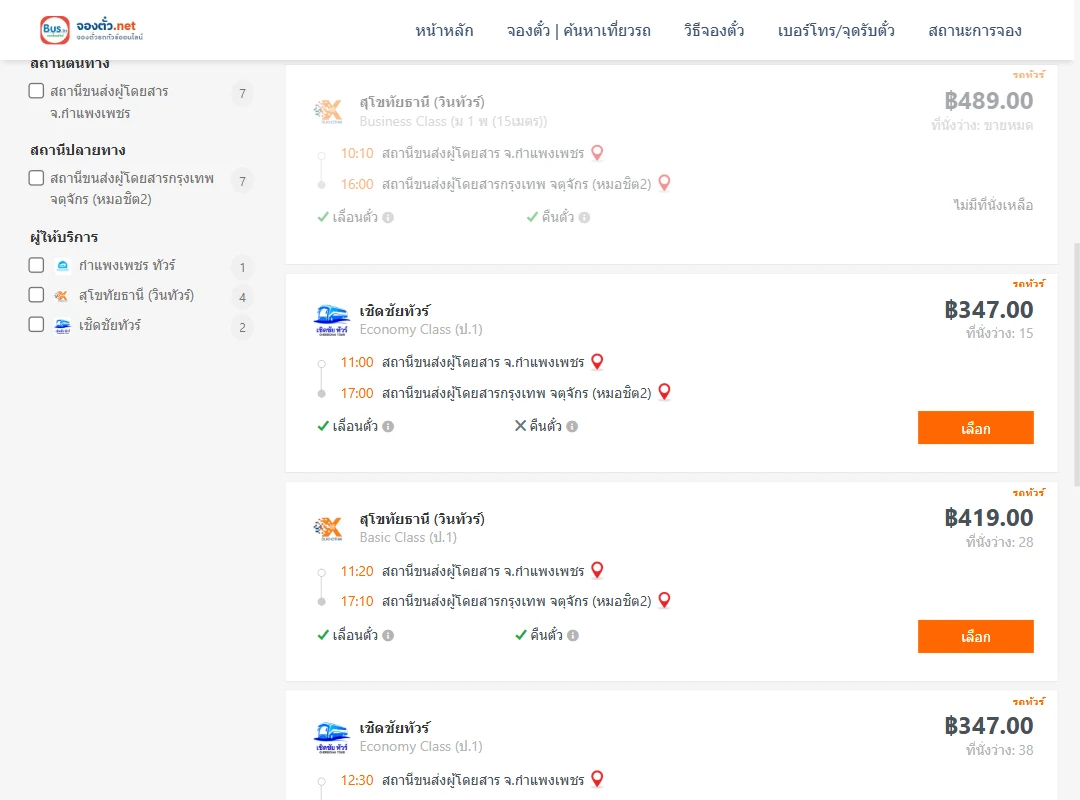This screenshot has width=1080, height=800.
Task: Click the ฿489.00 price
Action: [988, 101]
